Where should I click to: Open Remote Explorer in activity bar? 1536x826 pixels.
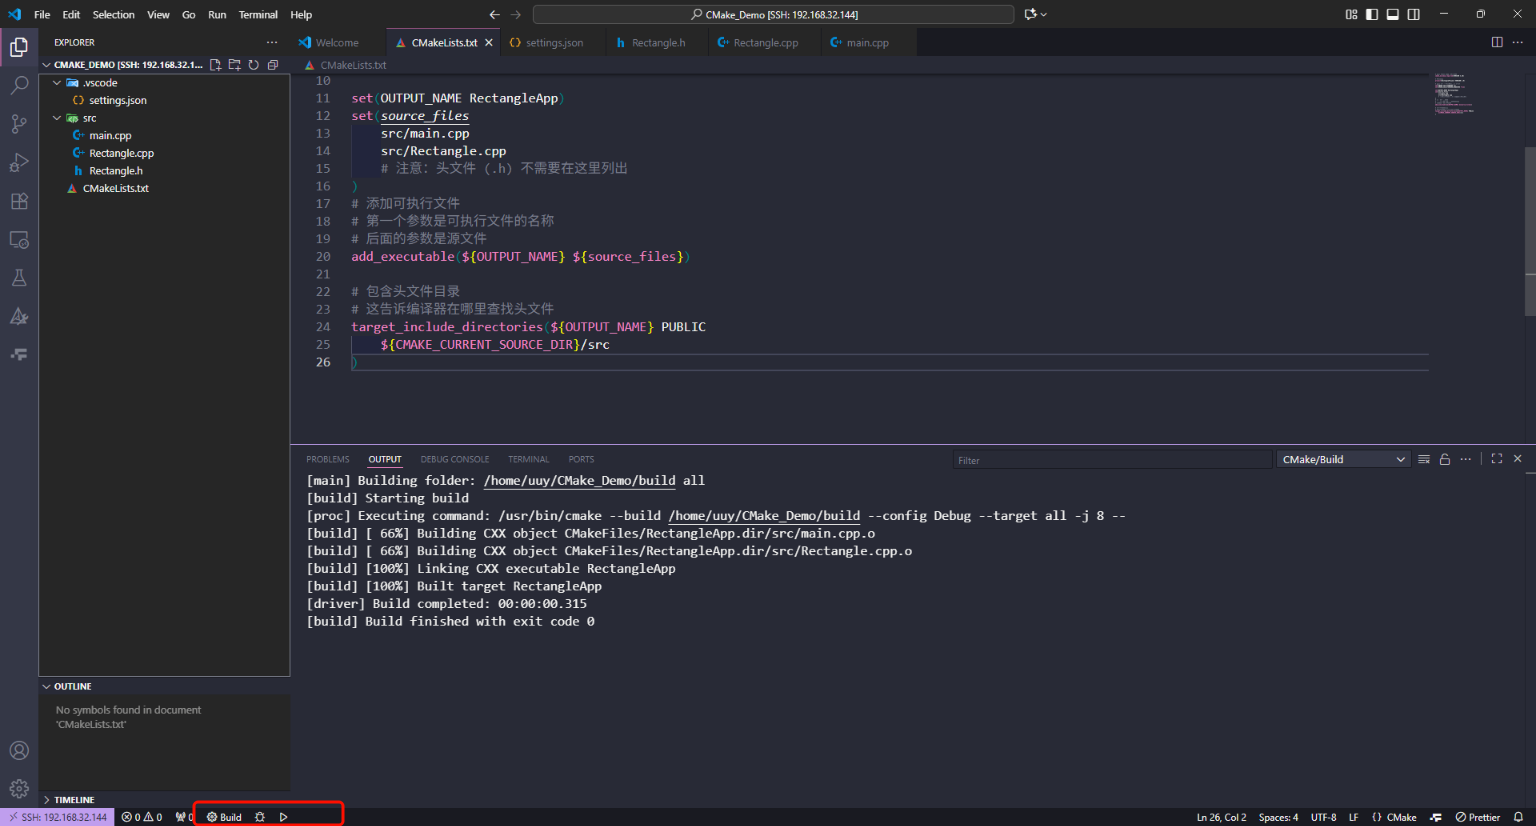point(19,240)
